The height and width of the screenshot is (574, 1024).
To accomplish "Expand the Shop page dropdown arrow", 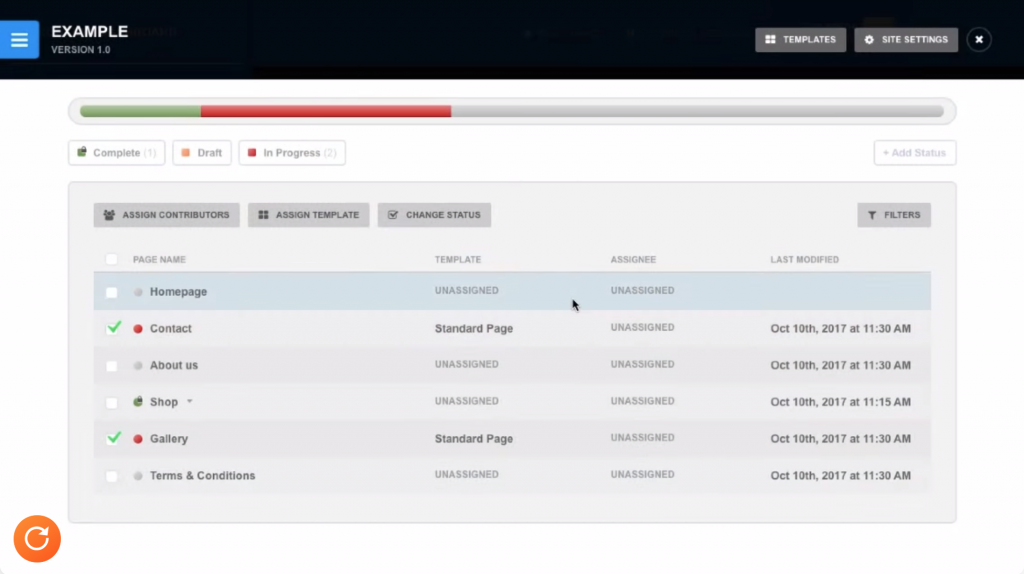I will click(190, 402).
